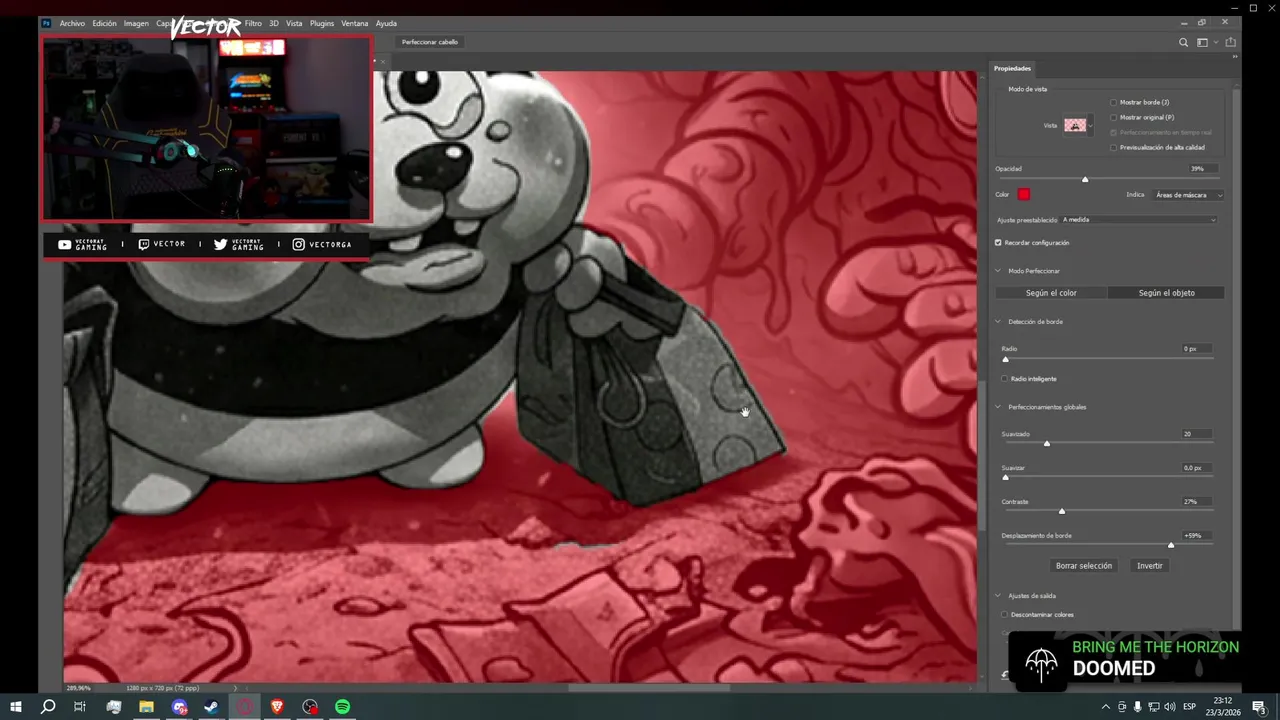The width and height of the screenshot is (1280, 720).
Task: Open File Explorer from the taskbar
Action: pyautogui.click(x=146, y=707)
